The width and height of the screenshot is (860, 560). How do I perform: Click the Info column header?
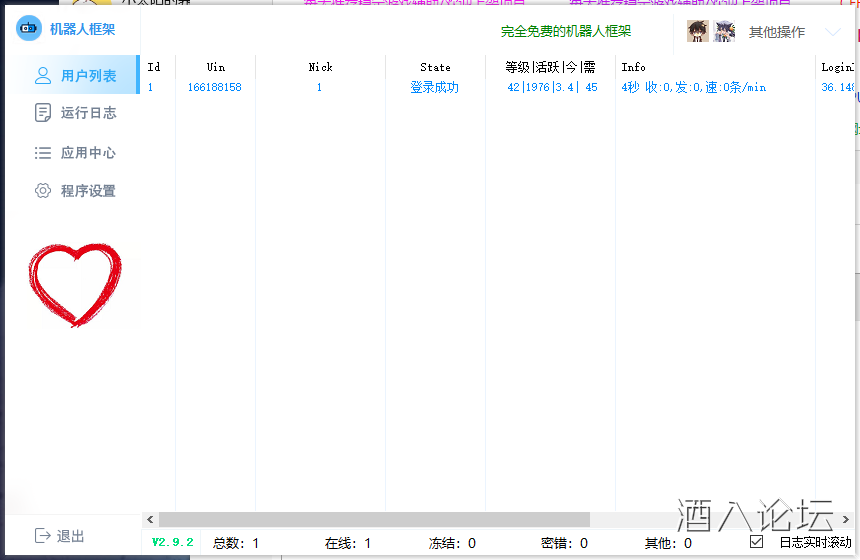click(x=633, y=67)
